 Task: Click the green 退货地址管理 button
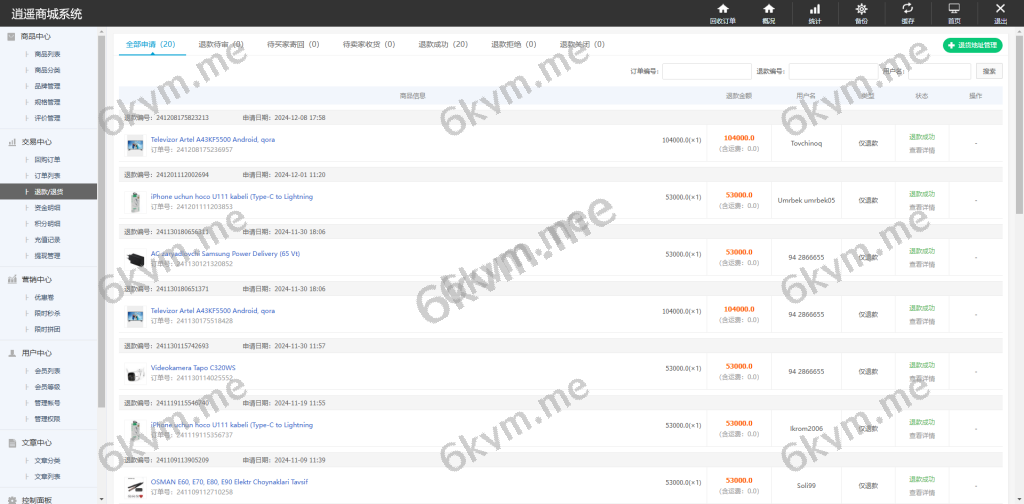971,45
